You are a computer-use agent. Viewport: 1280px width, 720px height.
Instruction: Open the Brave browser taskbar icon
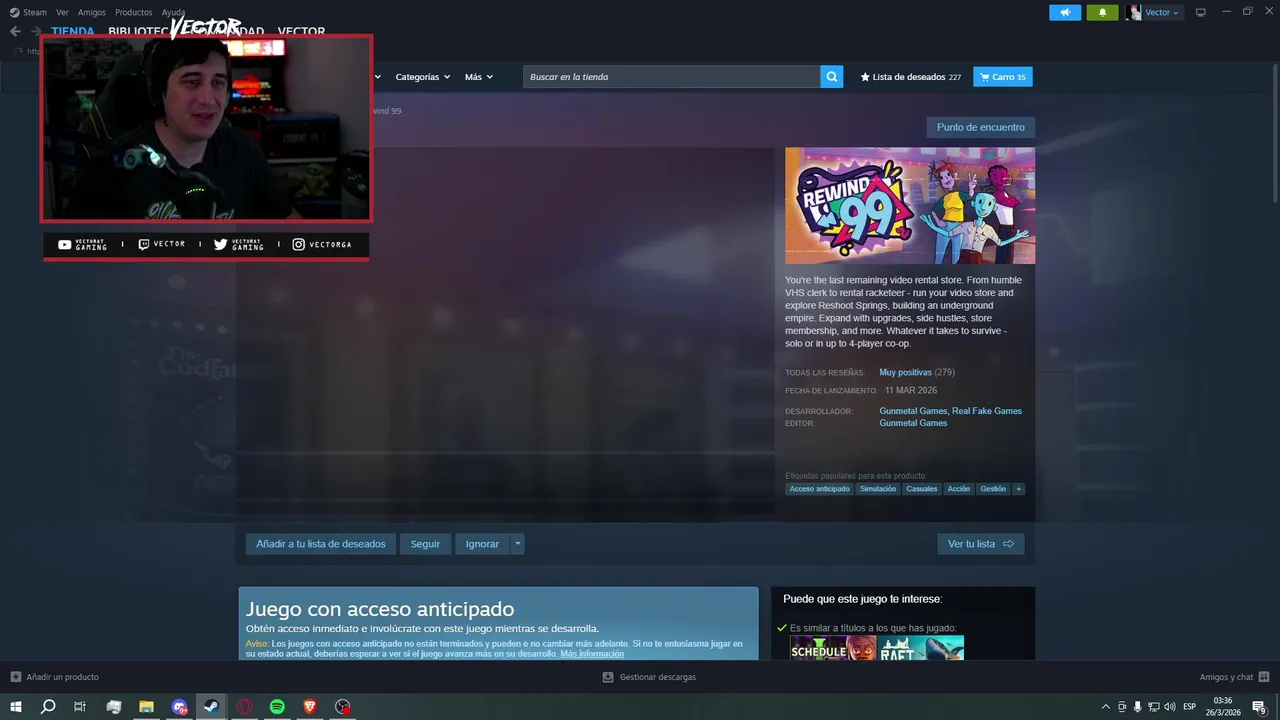tap(310, 707)
